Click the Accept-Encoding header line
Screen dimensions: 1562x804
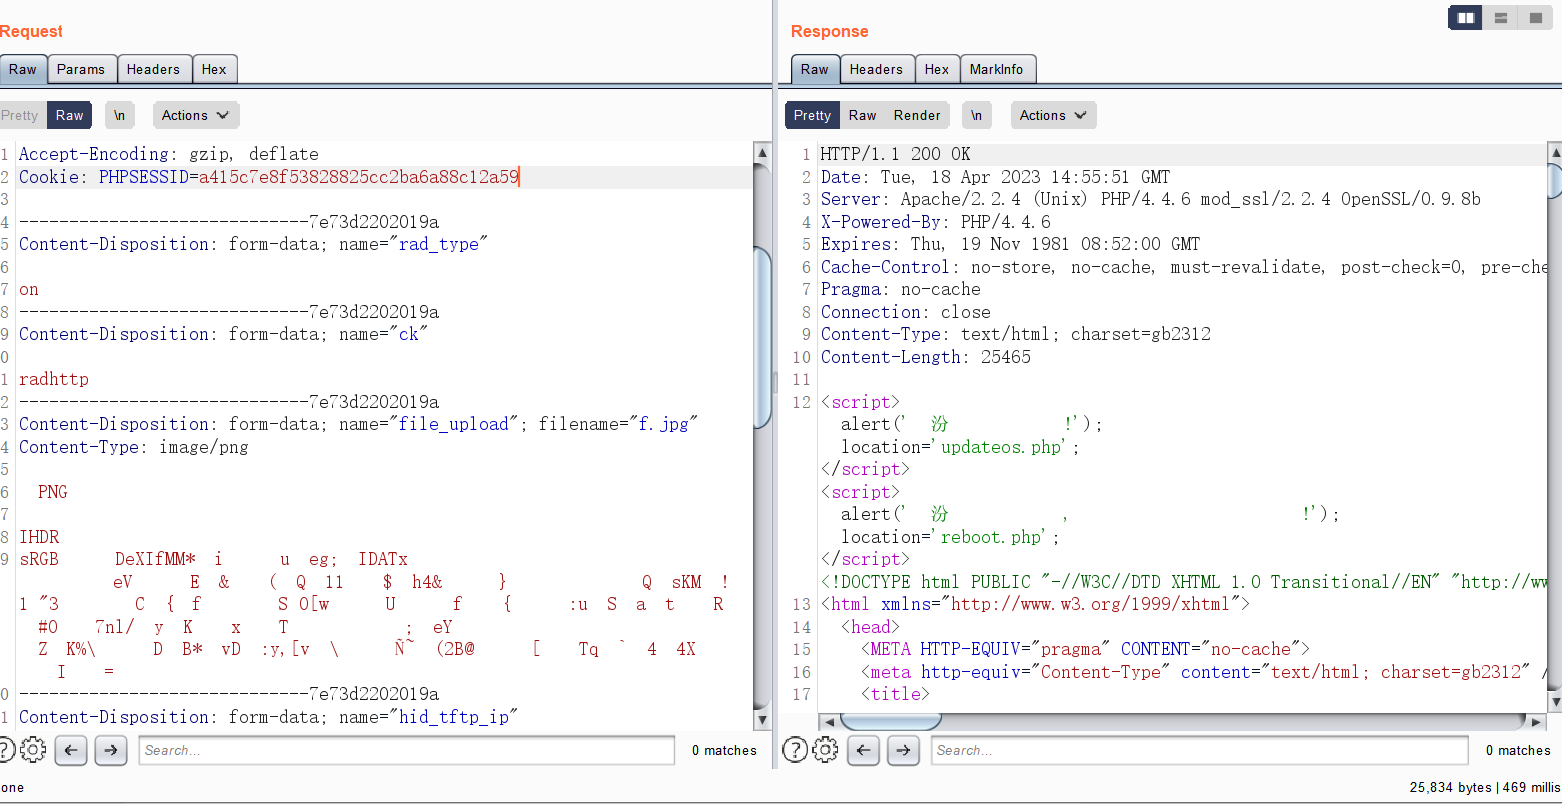[x=168, y=154]
